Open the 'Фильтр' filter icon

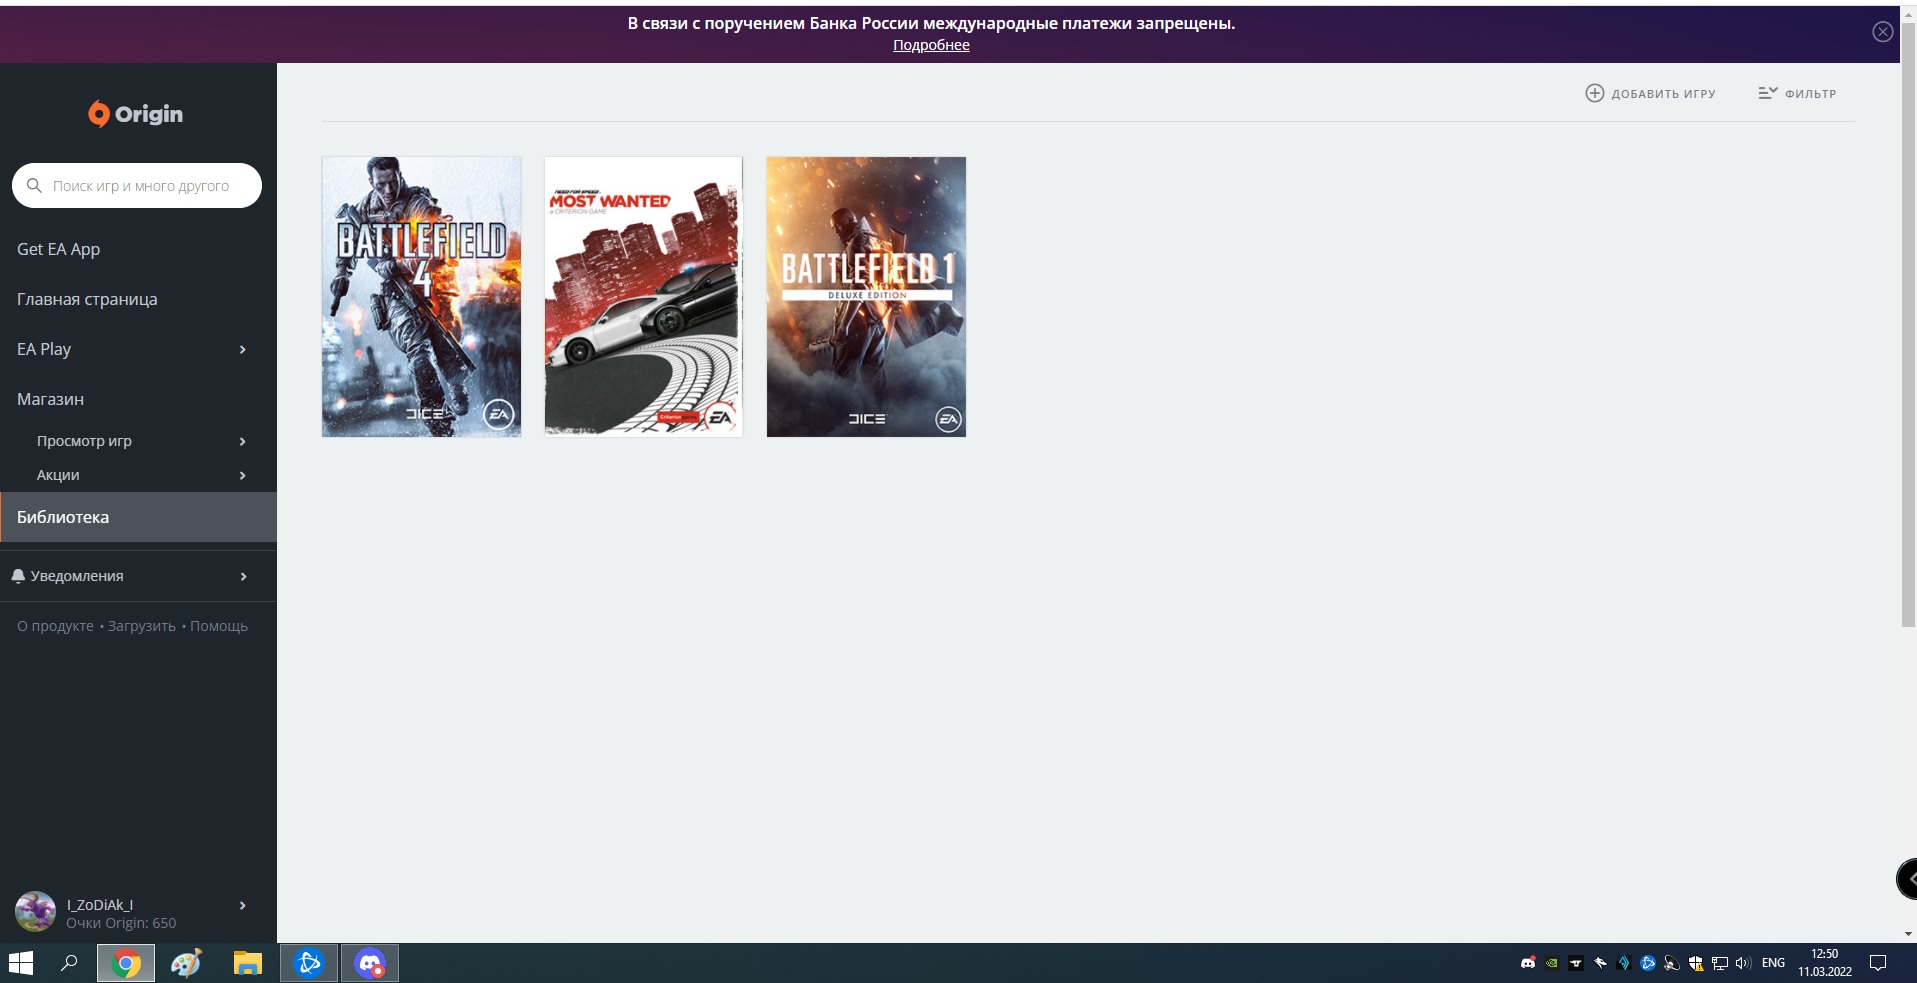pyautogui.click(x=1766, y=92)
